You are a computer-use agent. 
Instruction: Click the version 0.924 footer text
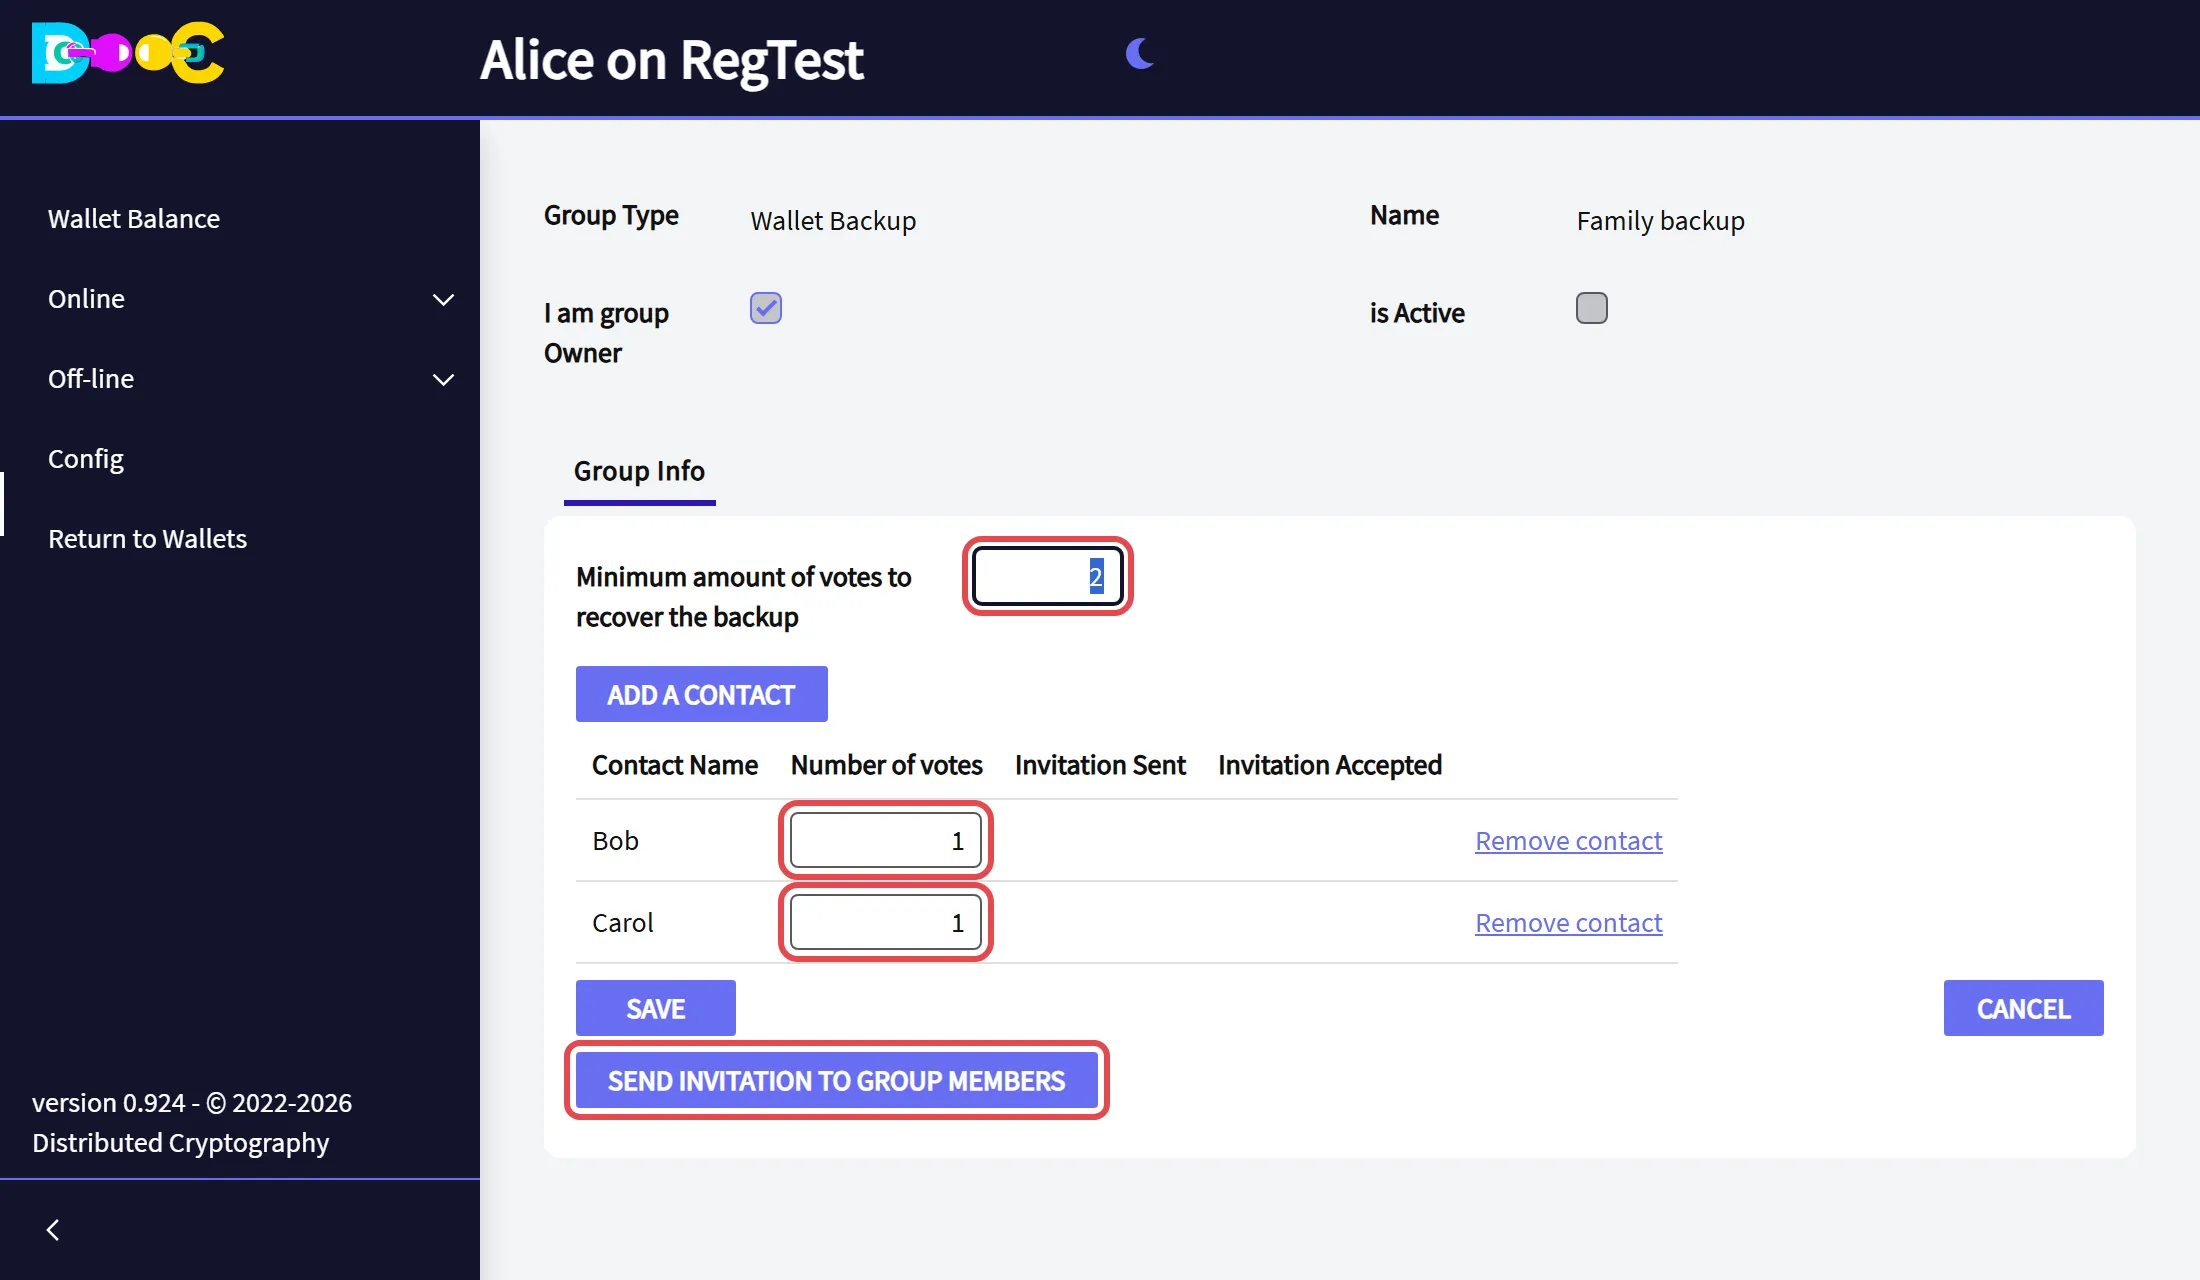tap(192, 1123)
